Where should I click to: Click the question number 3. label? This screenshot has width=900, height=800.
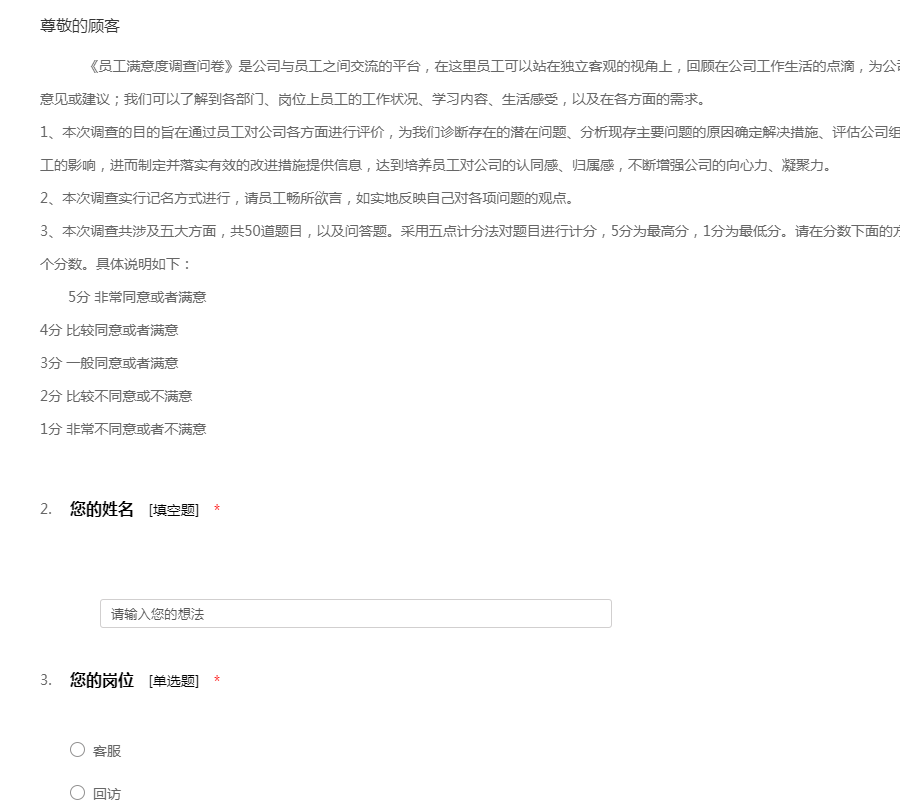coord(46,681)
